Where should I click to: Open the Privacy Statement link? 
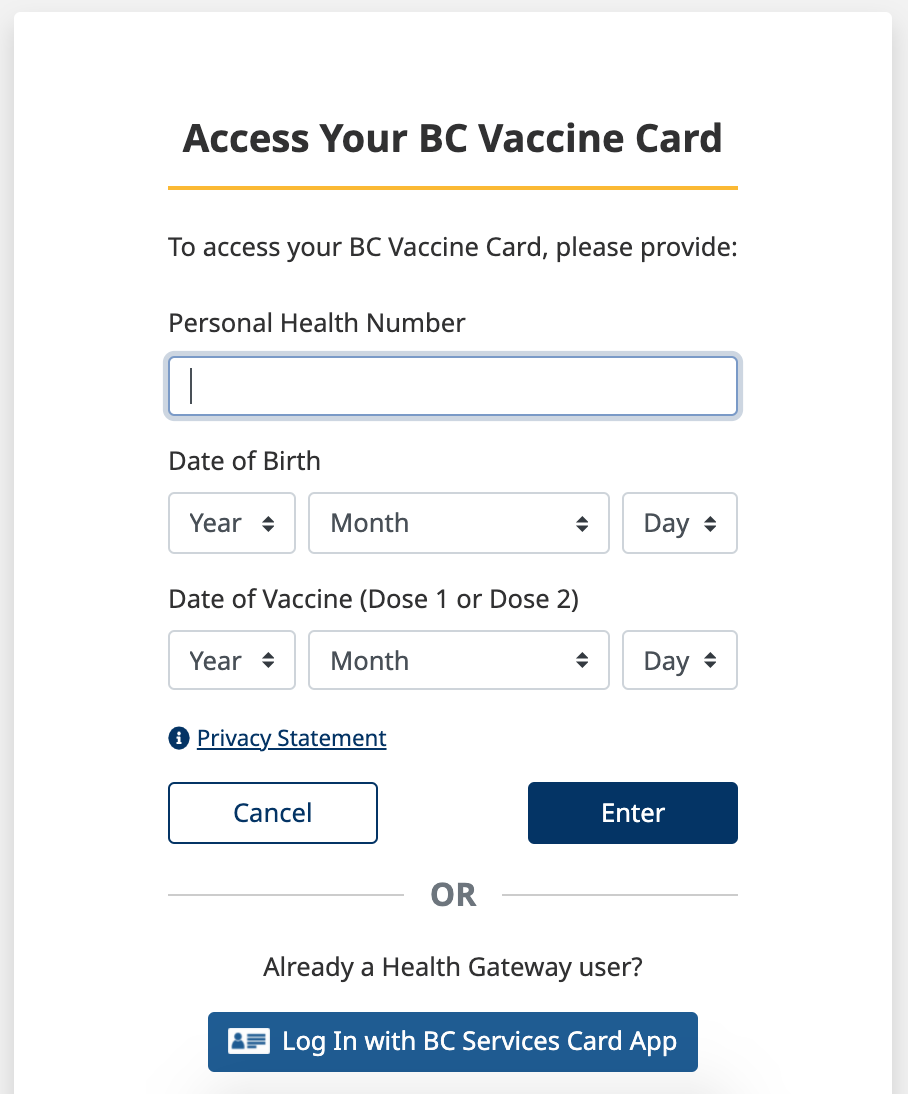click(291, 738)
